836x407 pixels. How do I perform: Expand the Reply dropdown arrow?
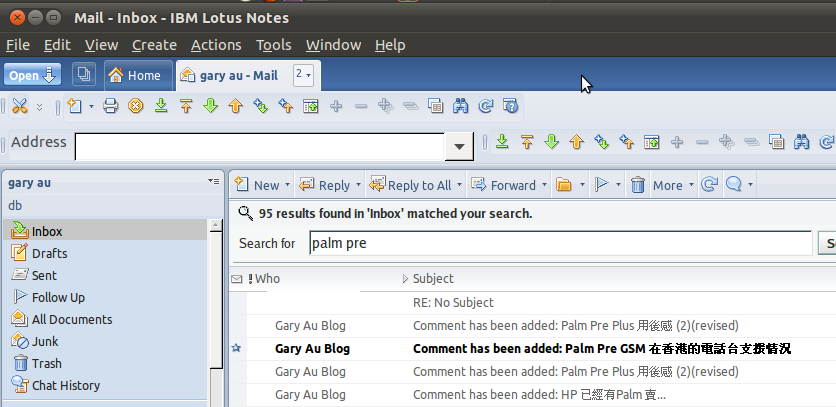pyautogui.click(x=358, y=185)
